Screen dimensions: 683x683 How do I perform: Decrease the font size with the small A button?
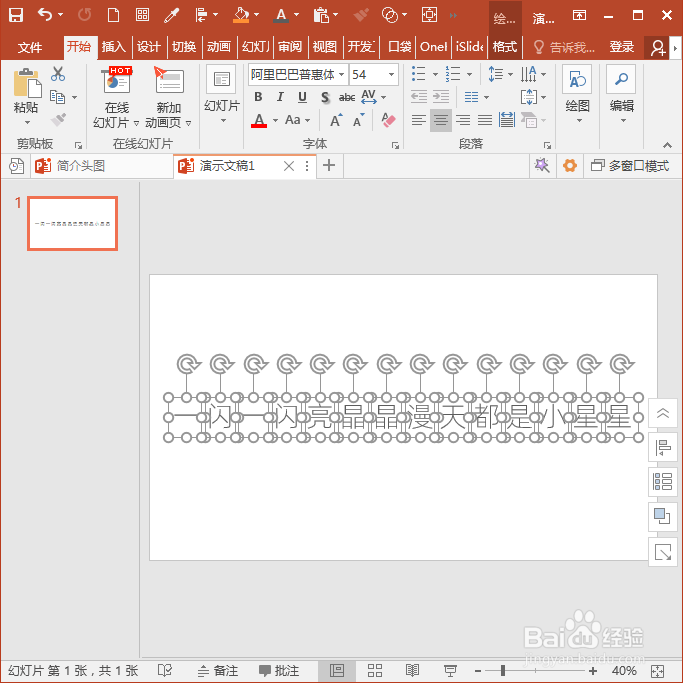358,120
